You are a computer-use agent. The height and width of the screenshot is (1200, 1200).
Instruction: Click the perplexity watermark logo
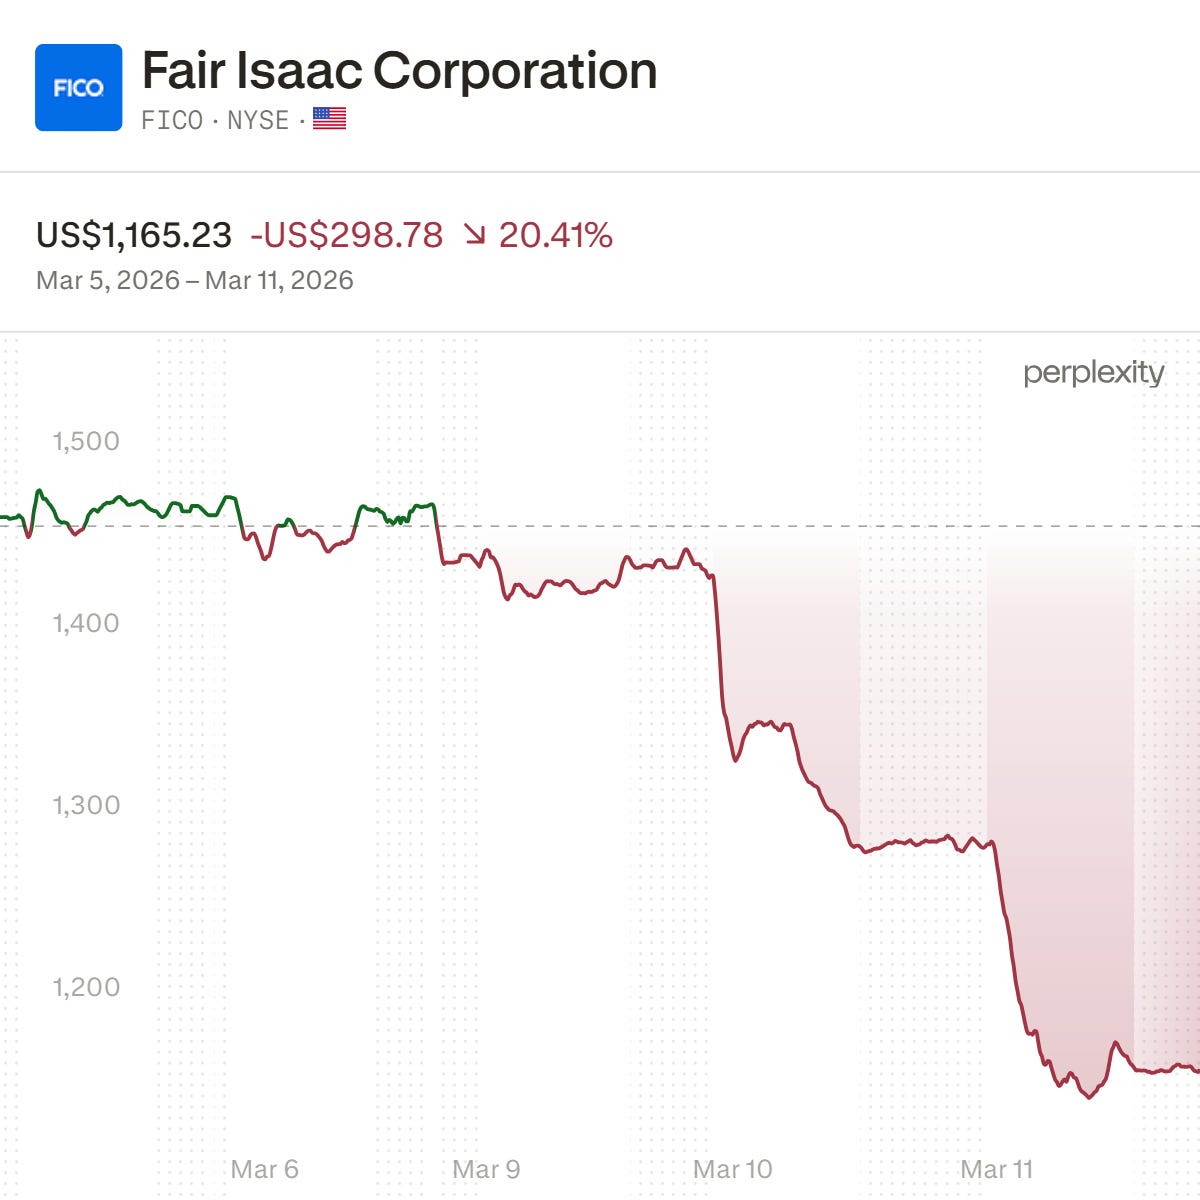(1093, 373)
